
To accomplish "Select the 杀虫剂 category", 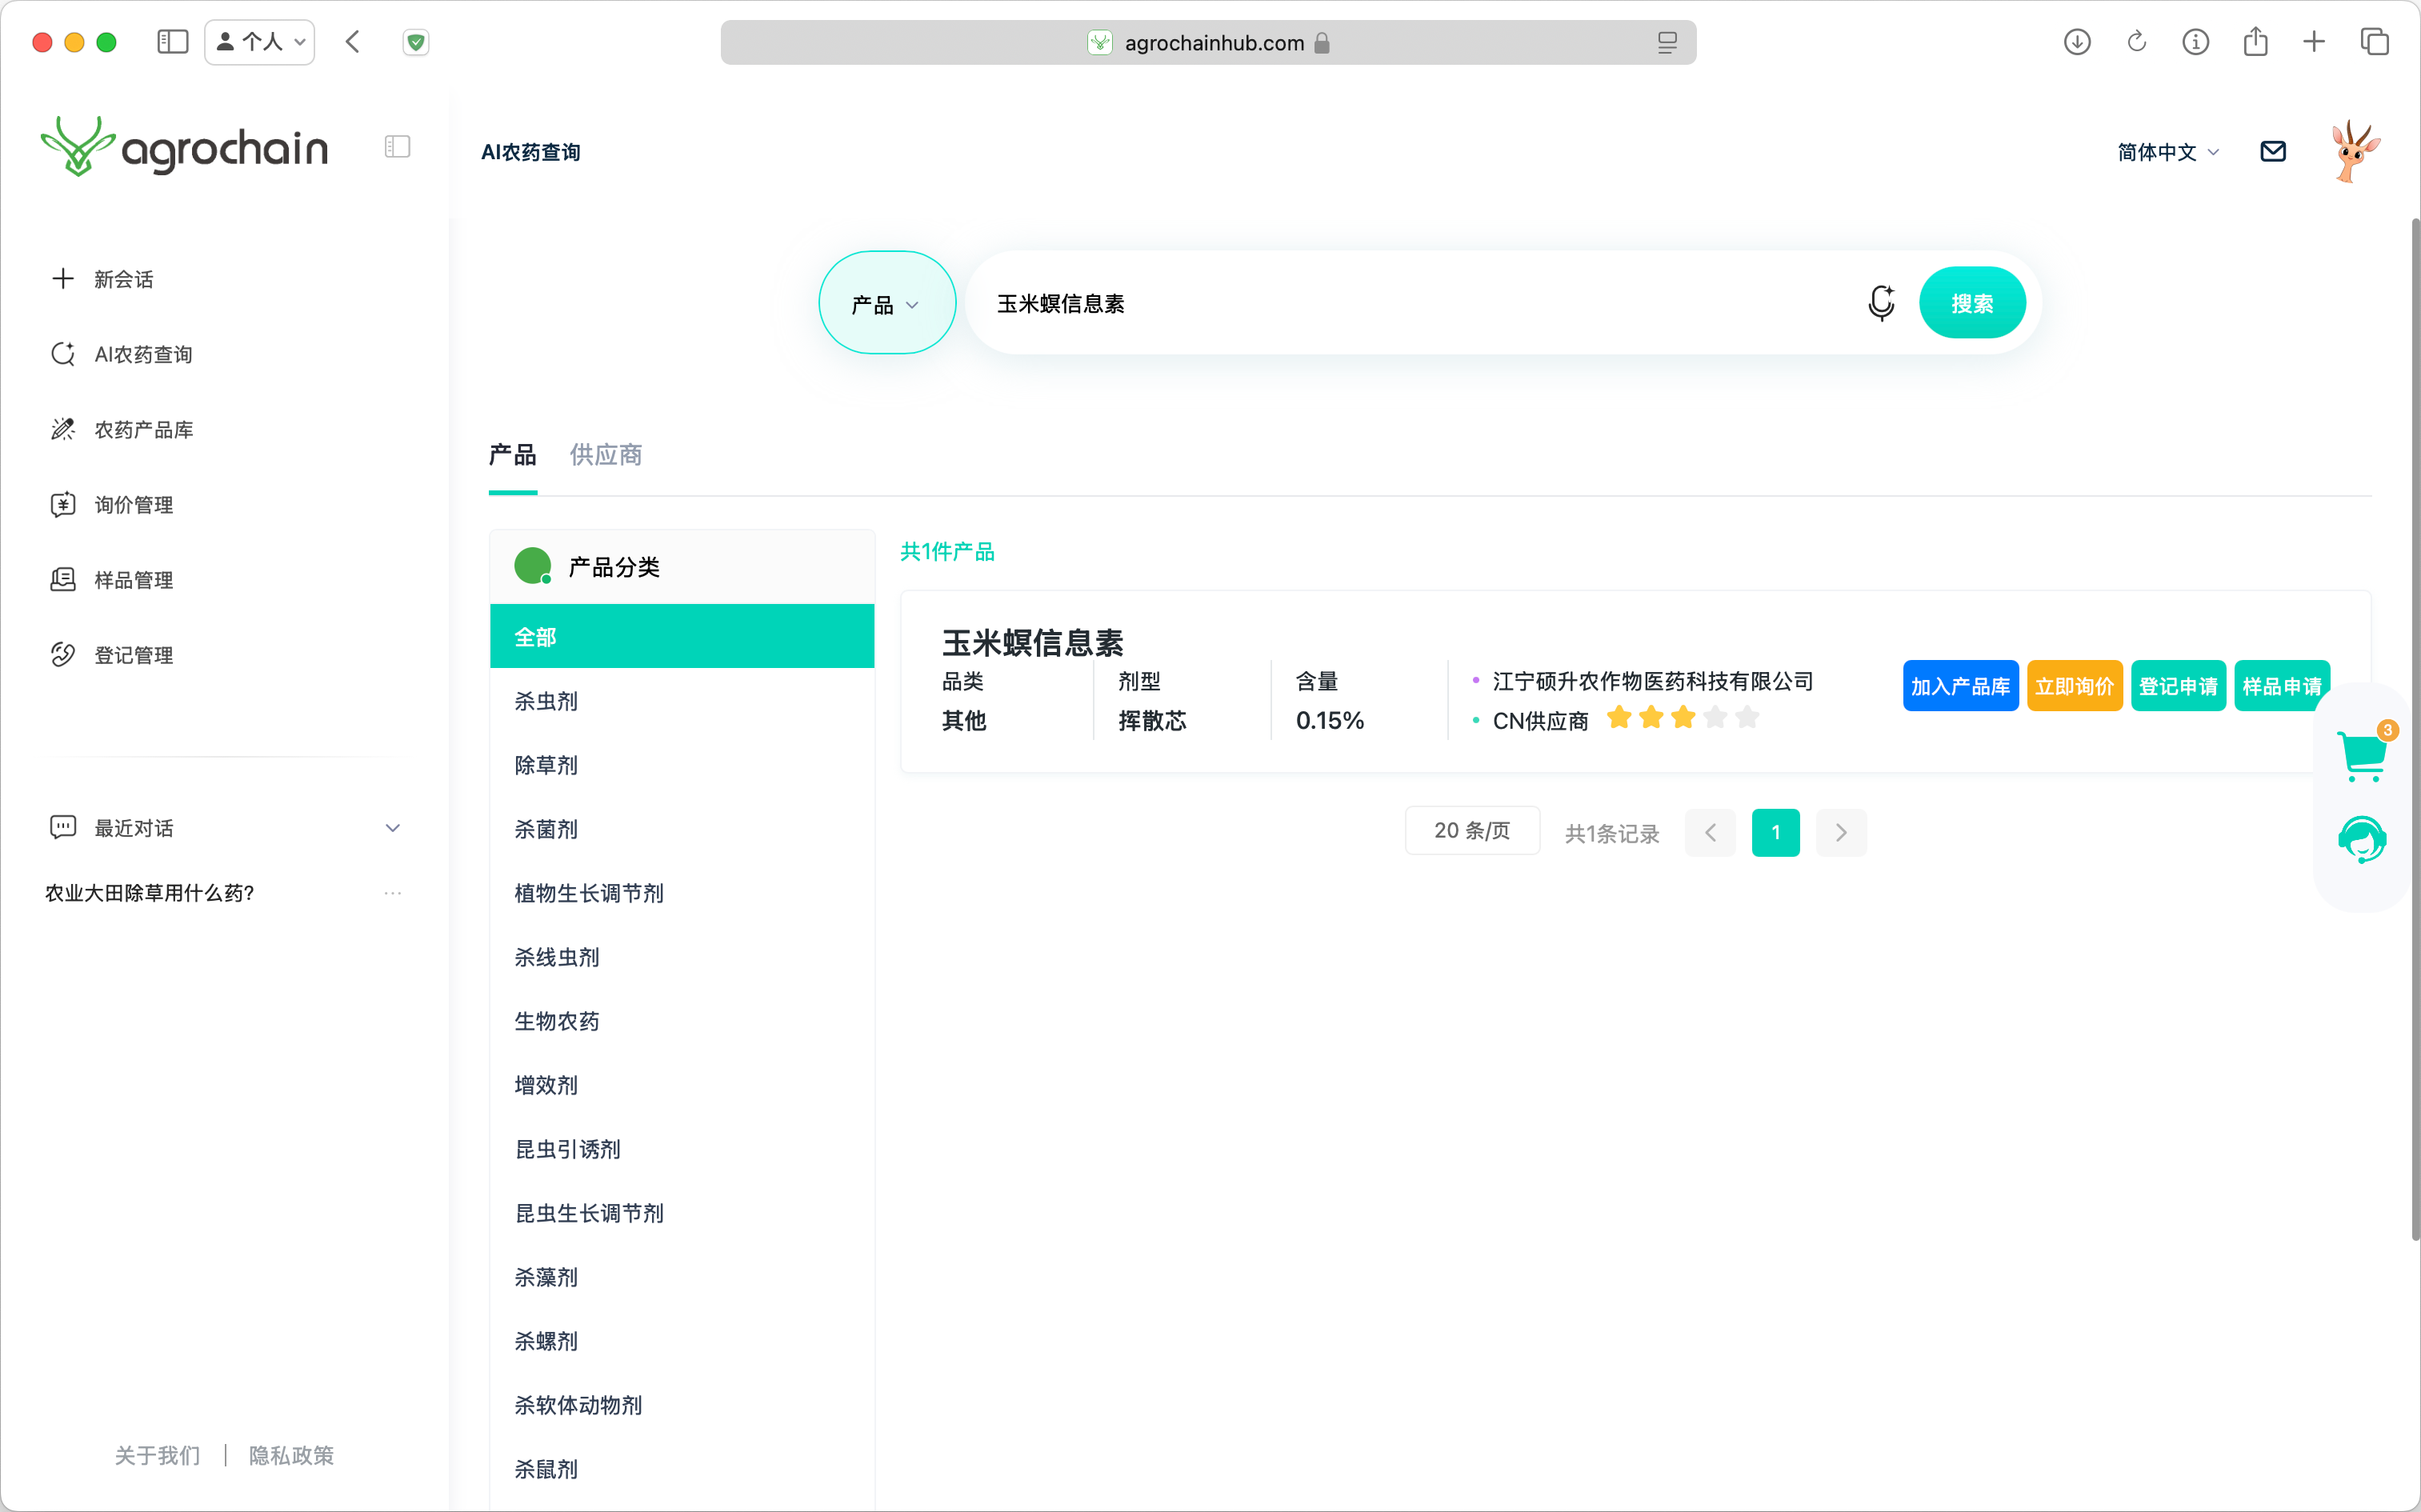I will [x=546, y=701].
